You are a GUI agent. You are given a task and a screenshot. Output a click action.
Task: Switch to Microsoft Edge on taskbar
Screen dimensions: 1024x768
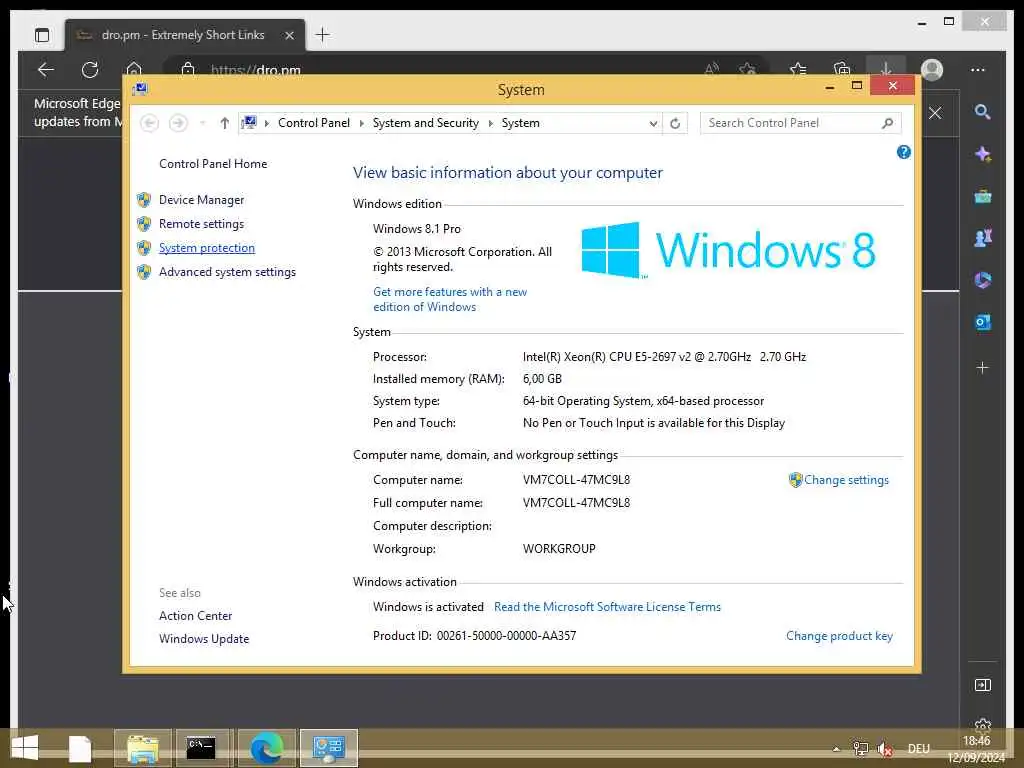(x=267, y=748)
